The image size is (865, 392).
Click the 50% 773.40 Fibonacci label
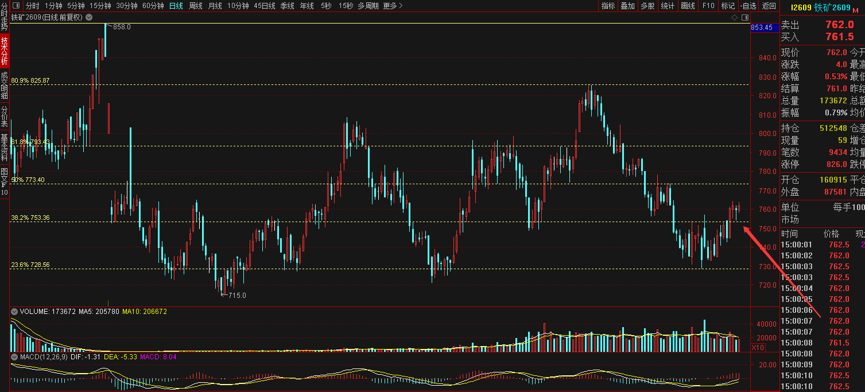pos(28,180)
